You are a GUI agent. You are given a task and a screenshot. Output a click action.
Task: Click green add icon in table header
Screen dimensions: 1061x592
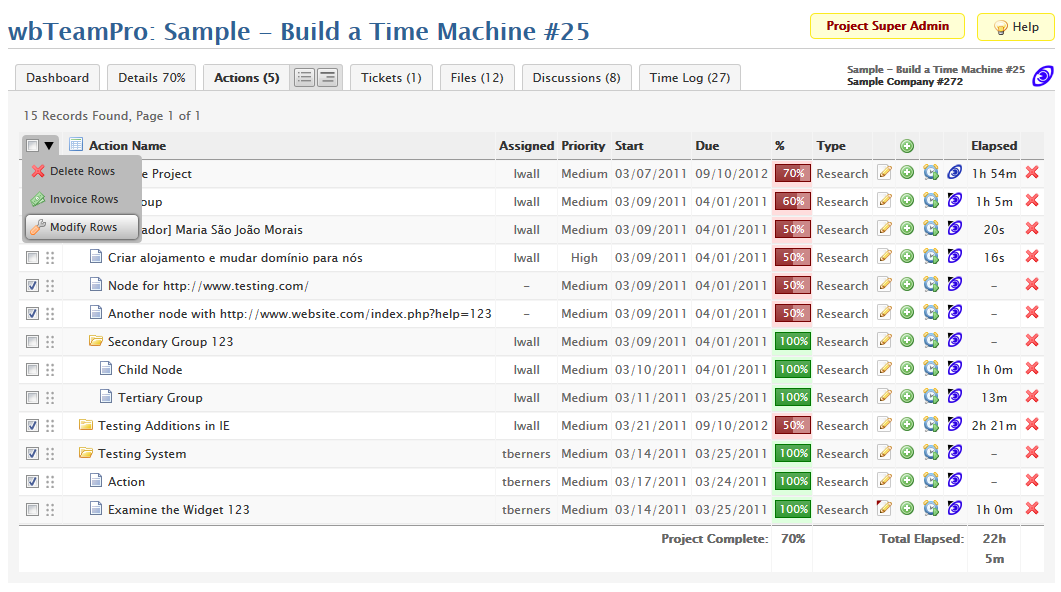tap(907, 146)
